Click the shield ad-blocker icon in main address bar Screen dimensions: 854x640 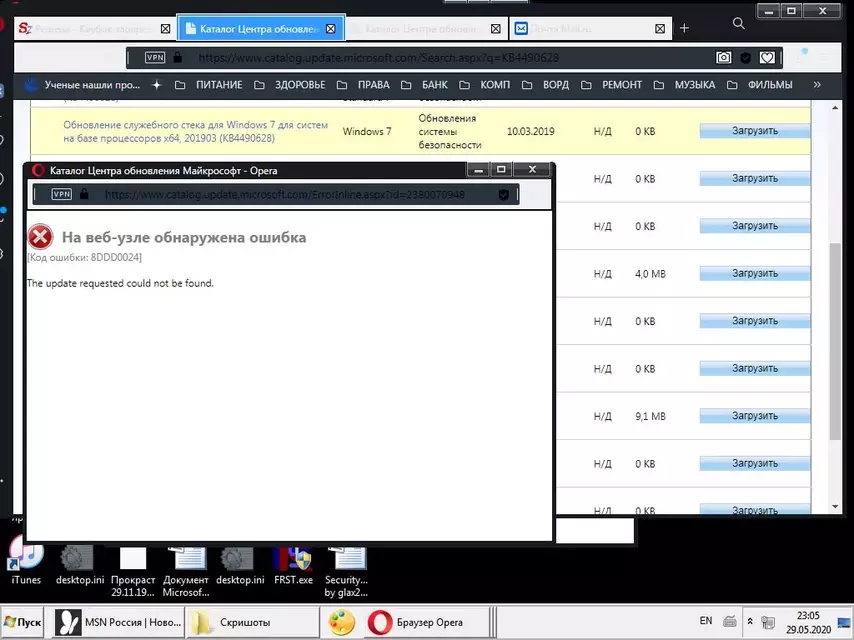point(746,57)
